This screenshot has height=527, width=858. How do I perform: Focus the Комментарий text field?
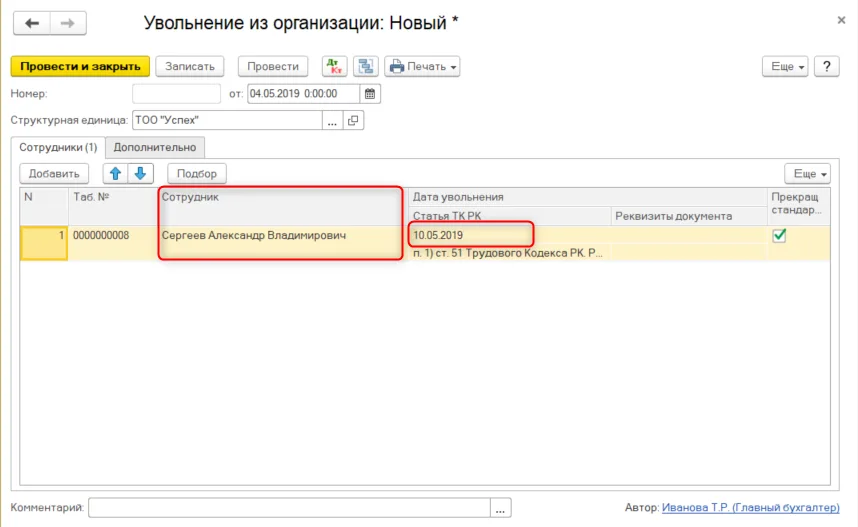click(x=289, y=508)
